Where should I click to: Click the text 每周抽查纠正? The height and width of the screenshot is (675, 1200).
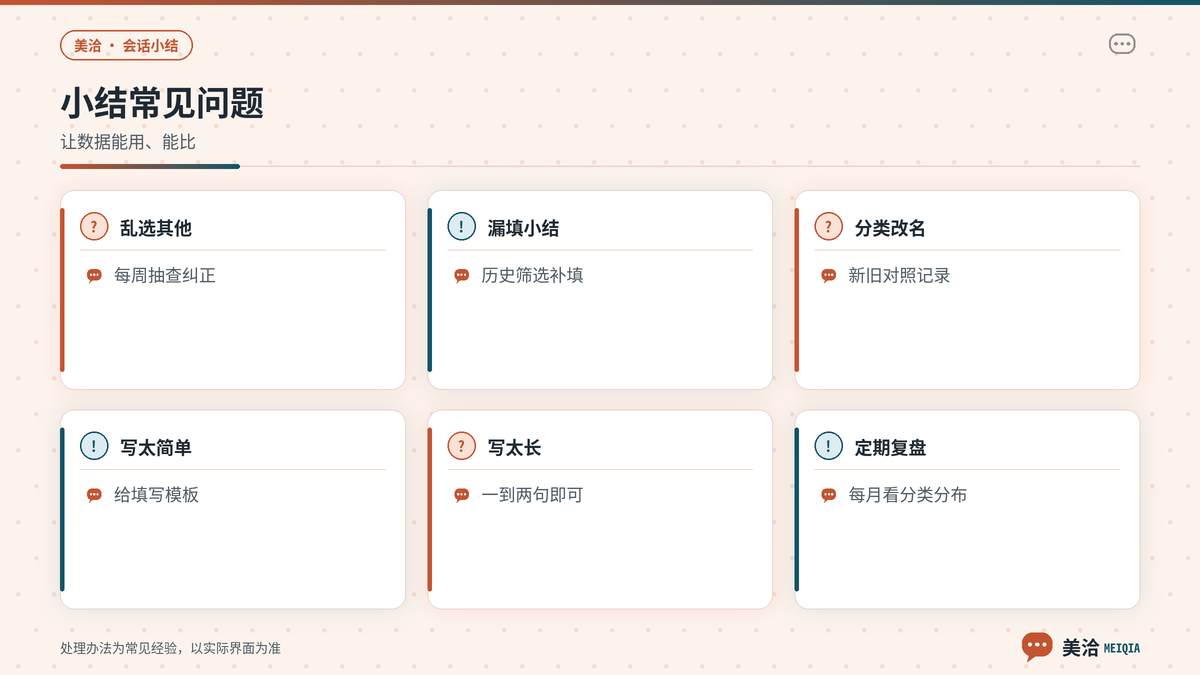click(x=165, y=276)
